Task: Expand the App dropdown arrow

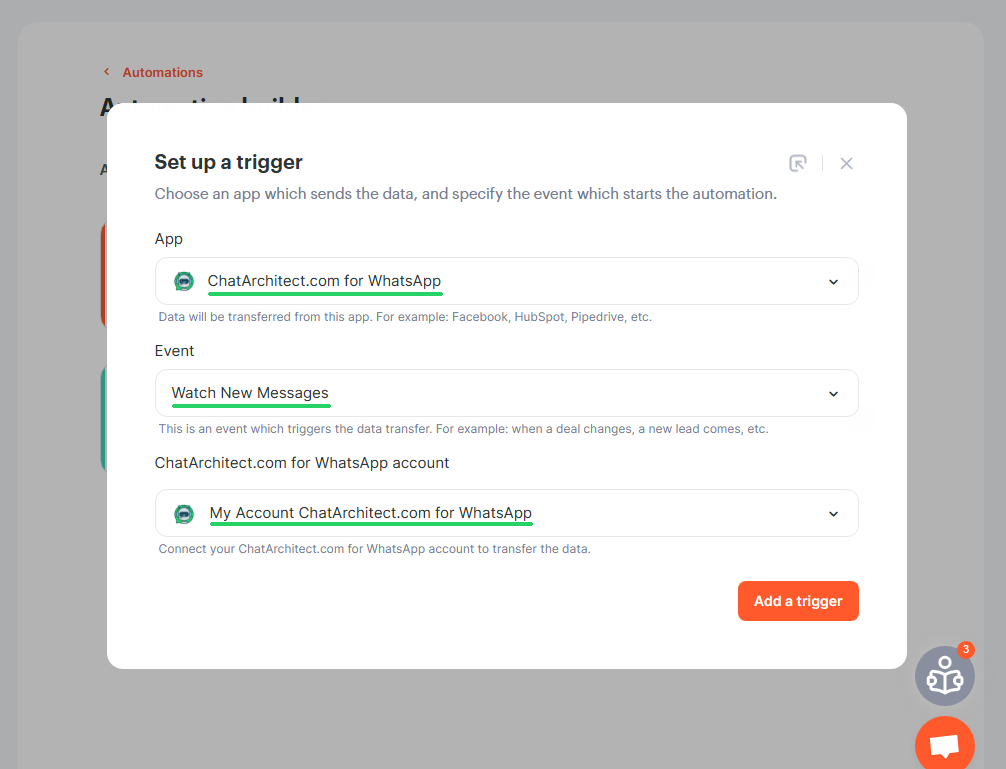Action: point(833,282)
